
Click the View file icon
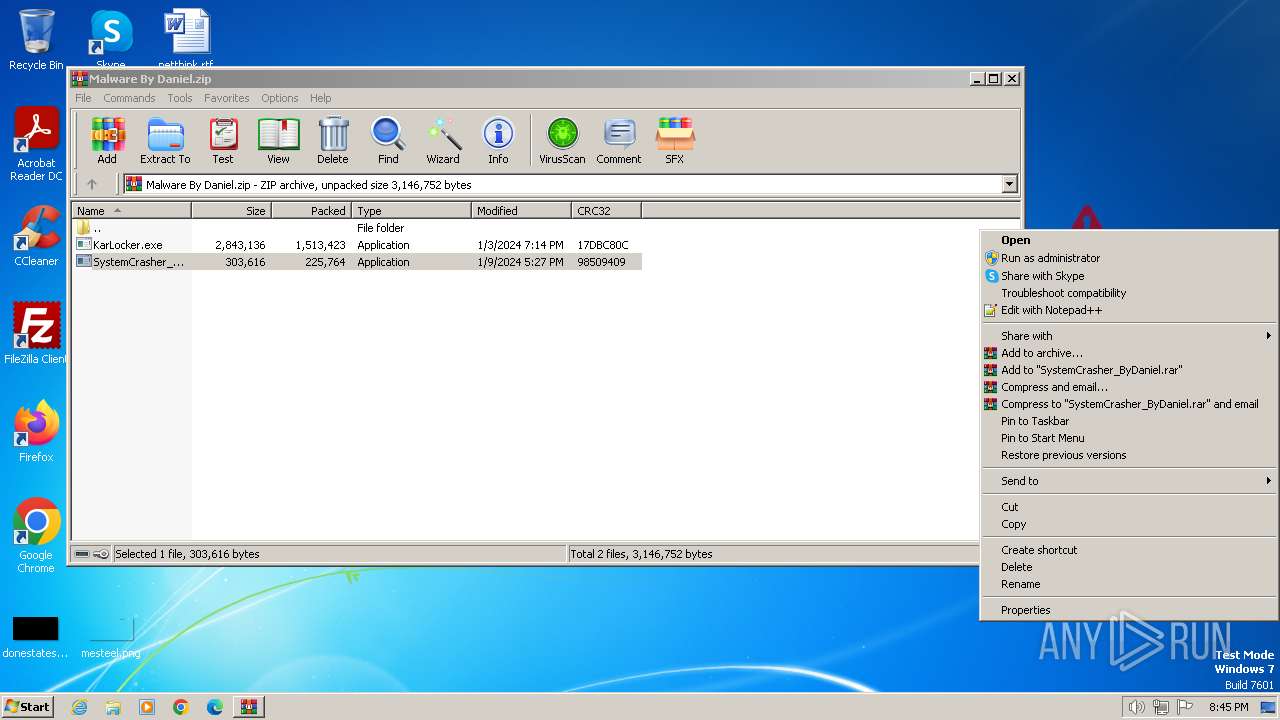[278, 141]
